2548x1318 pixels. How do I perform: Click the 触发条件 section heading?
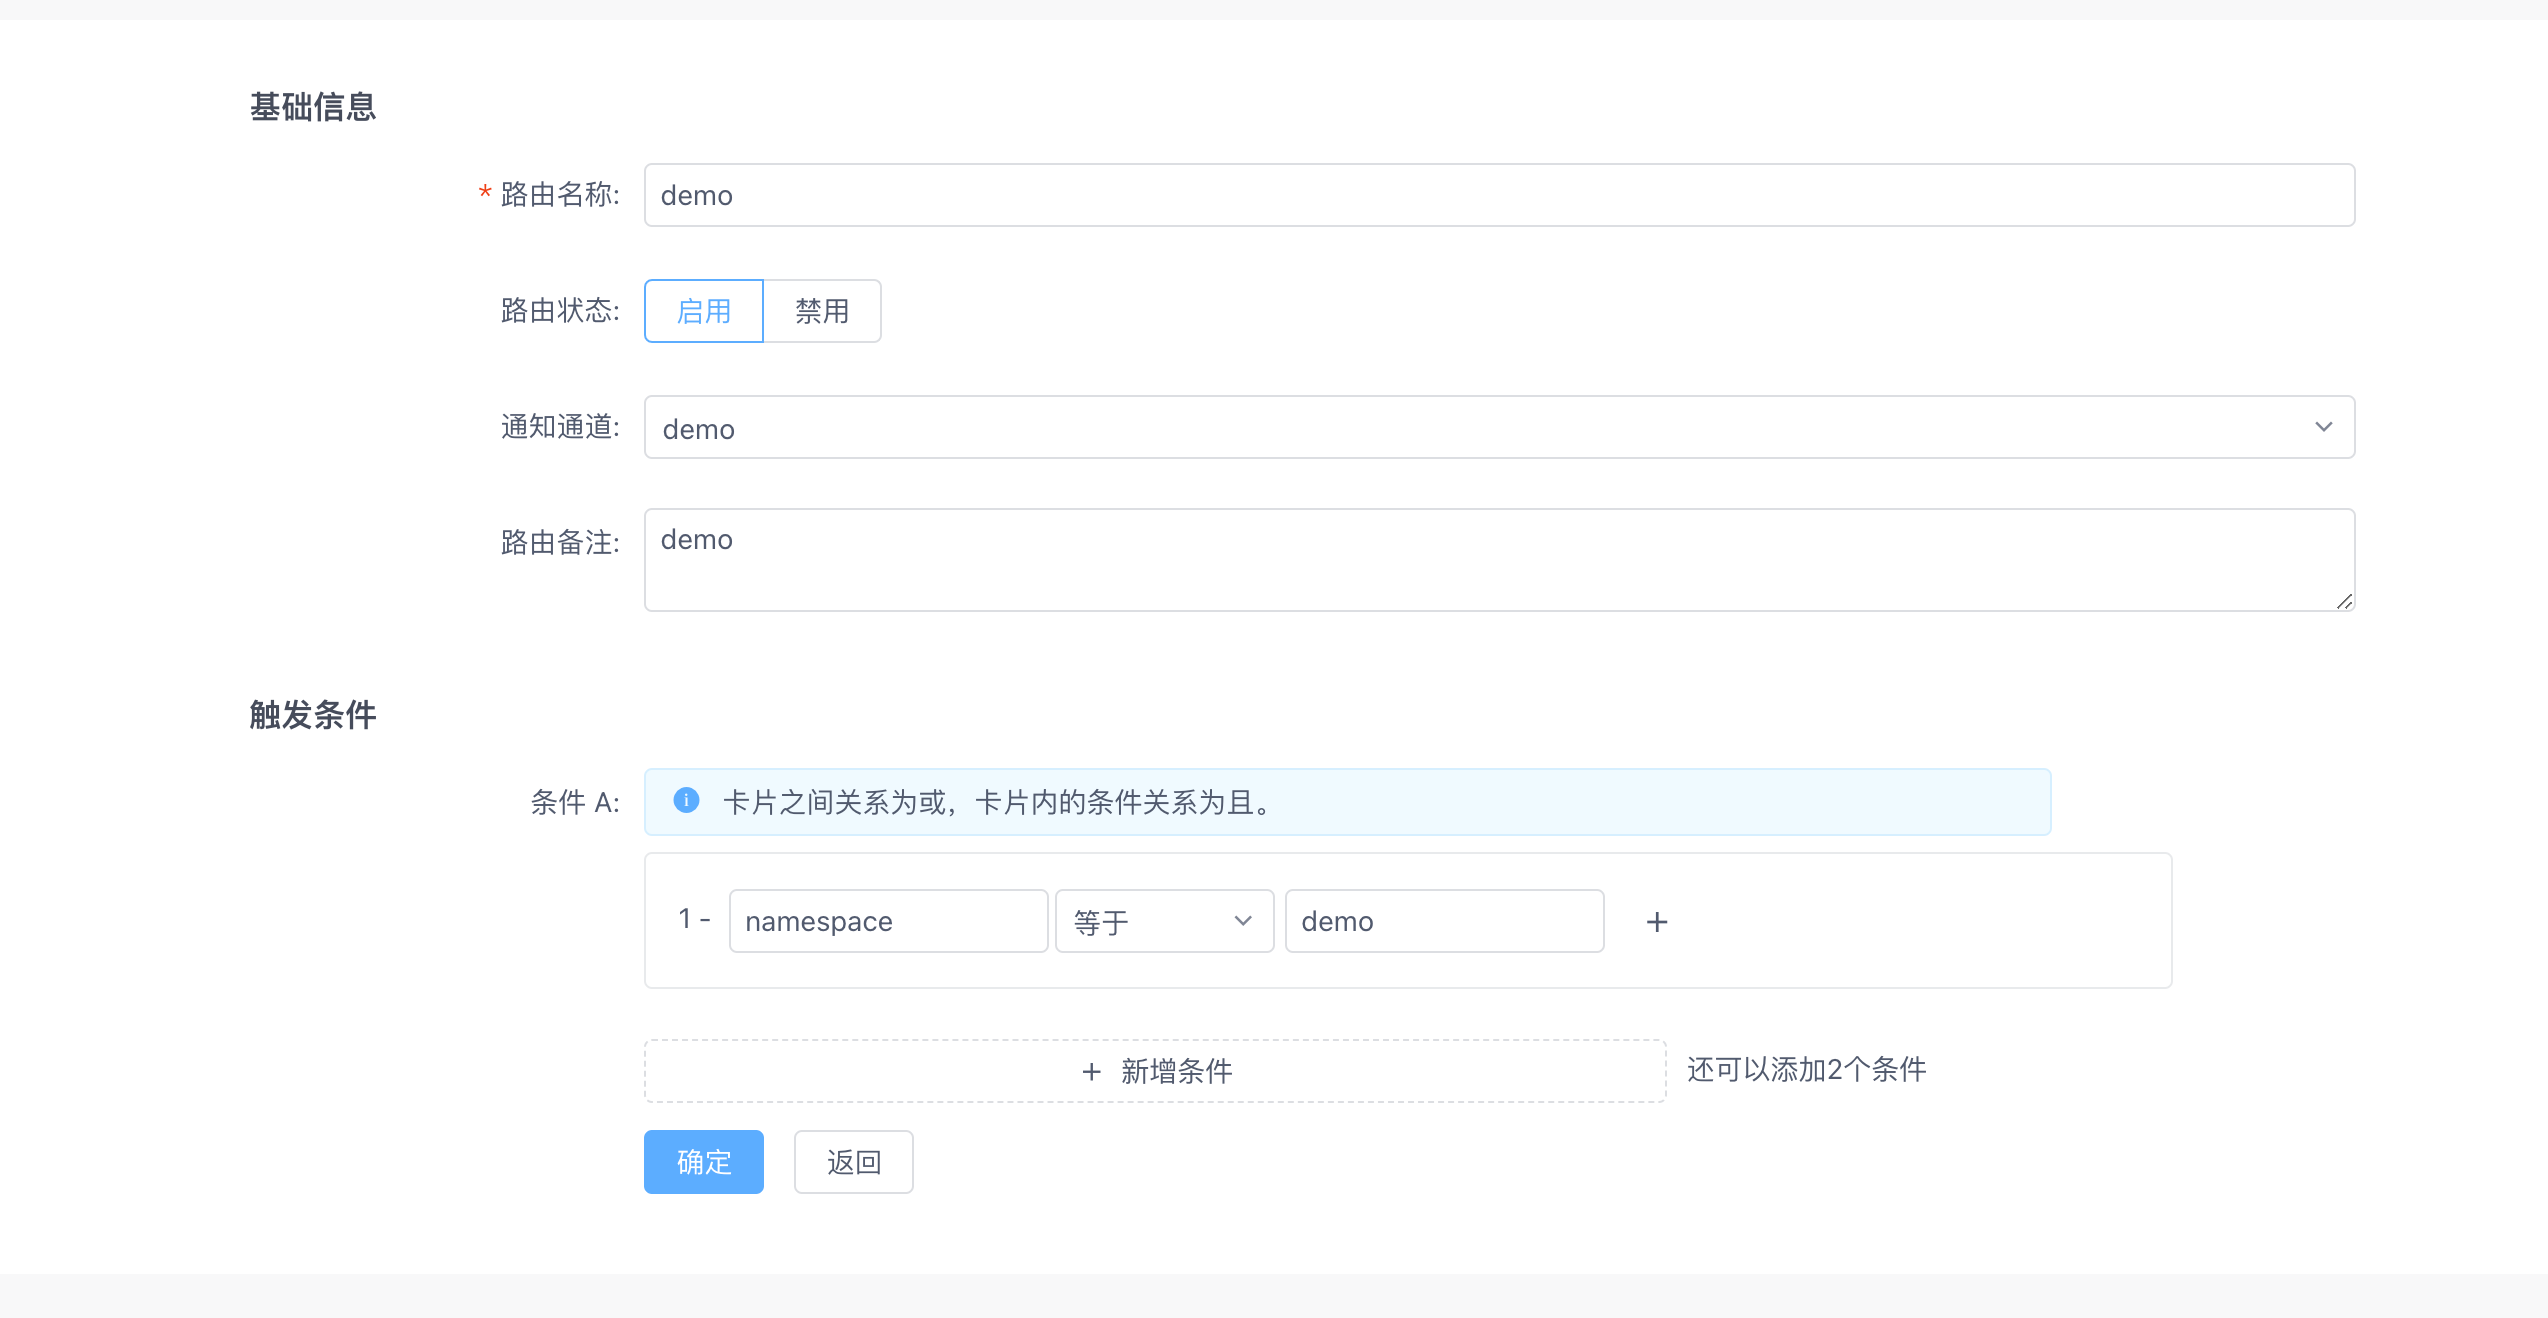[x=313, y=715]
